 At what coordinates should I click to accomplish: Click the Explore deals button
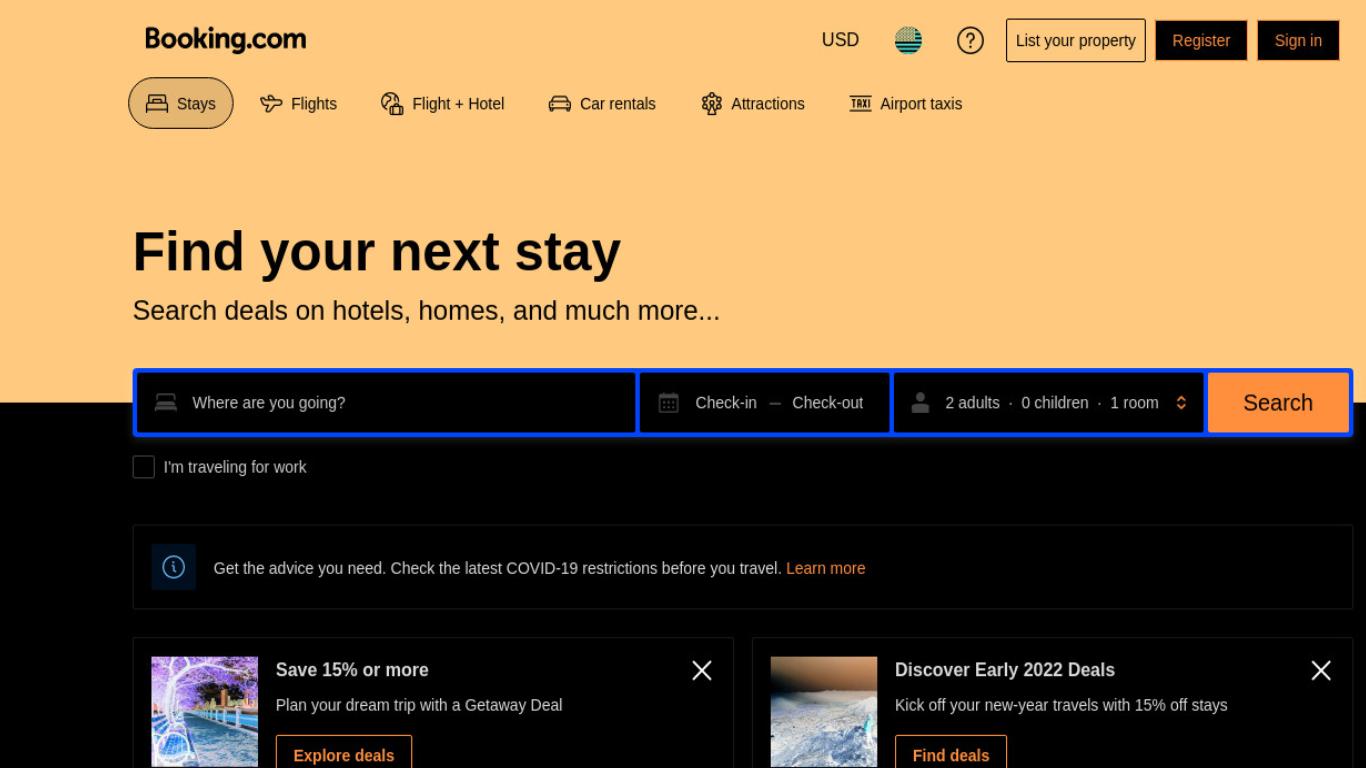344,754
